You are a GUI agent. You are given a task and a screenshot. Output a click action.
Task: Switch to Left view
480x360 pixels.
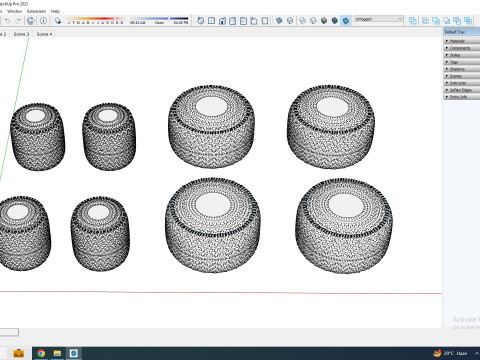pyautogui.click(x=254, y=21)
